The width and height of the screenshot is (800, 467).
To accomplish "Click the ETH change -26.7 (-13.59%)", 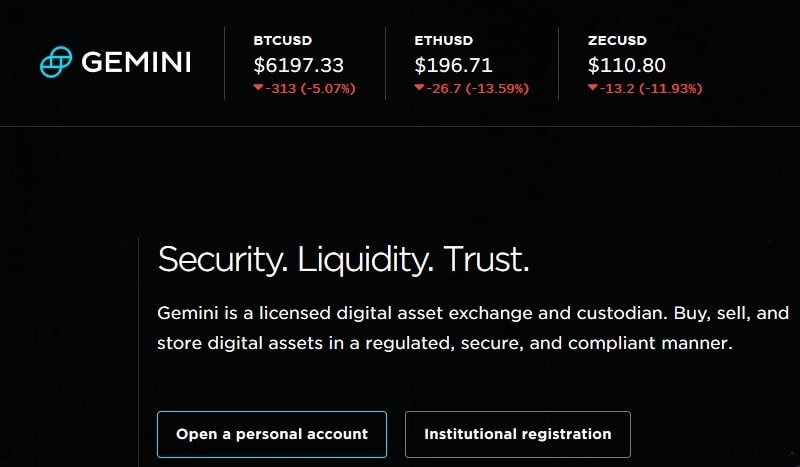I will [477, 88].
